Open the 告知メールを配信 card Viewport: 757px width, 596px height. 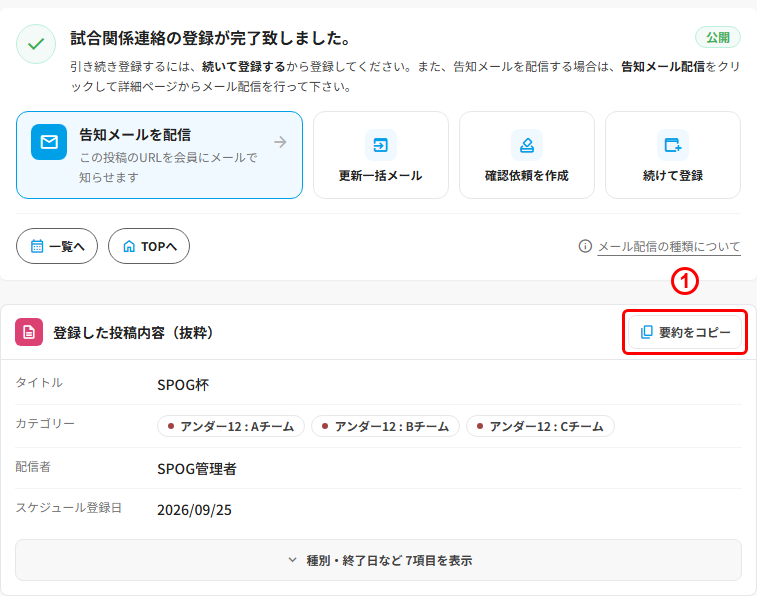coord(159,155)
